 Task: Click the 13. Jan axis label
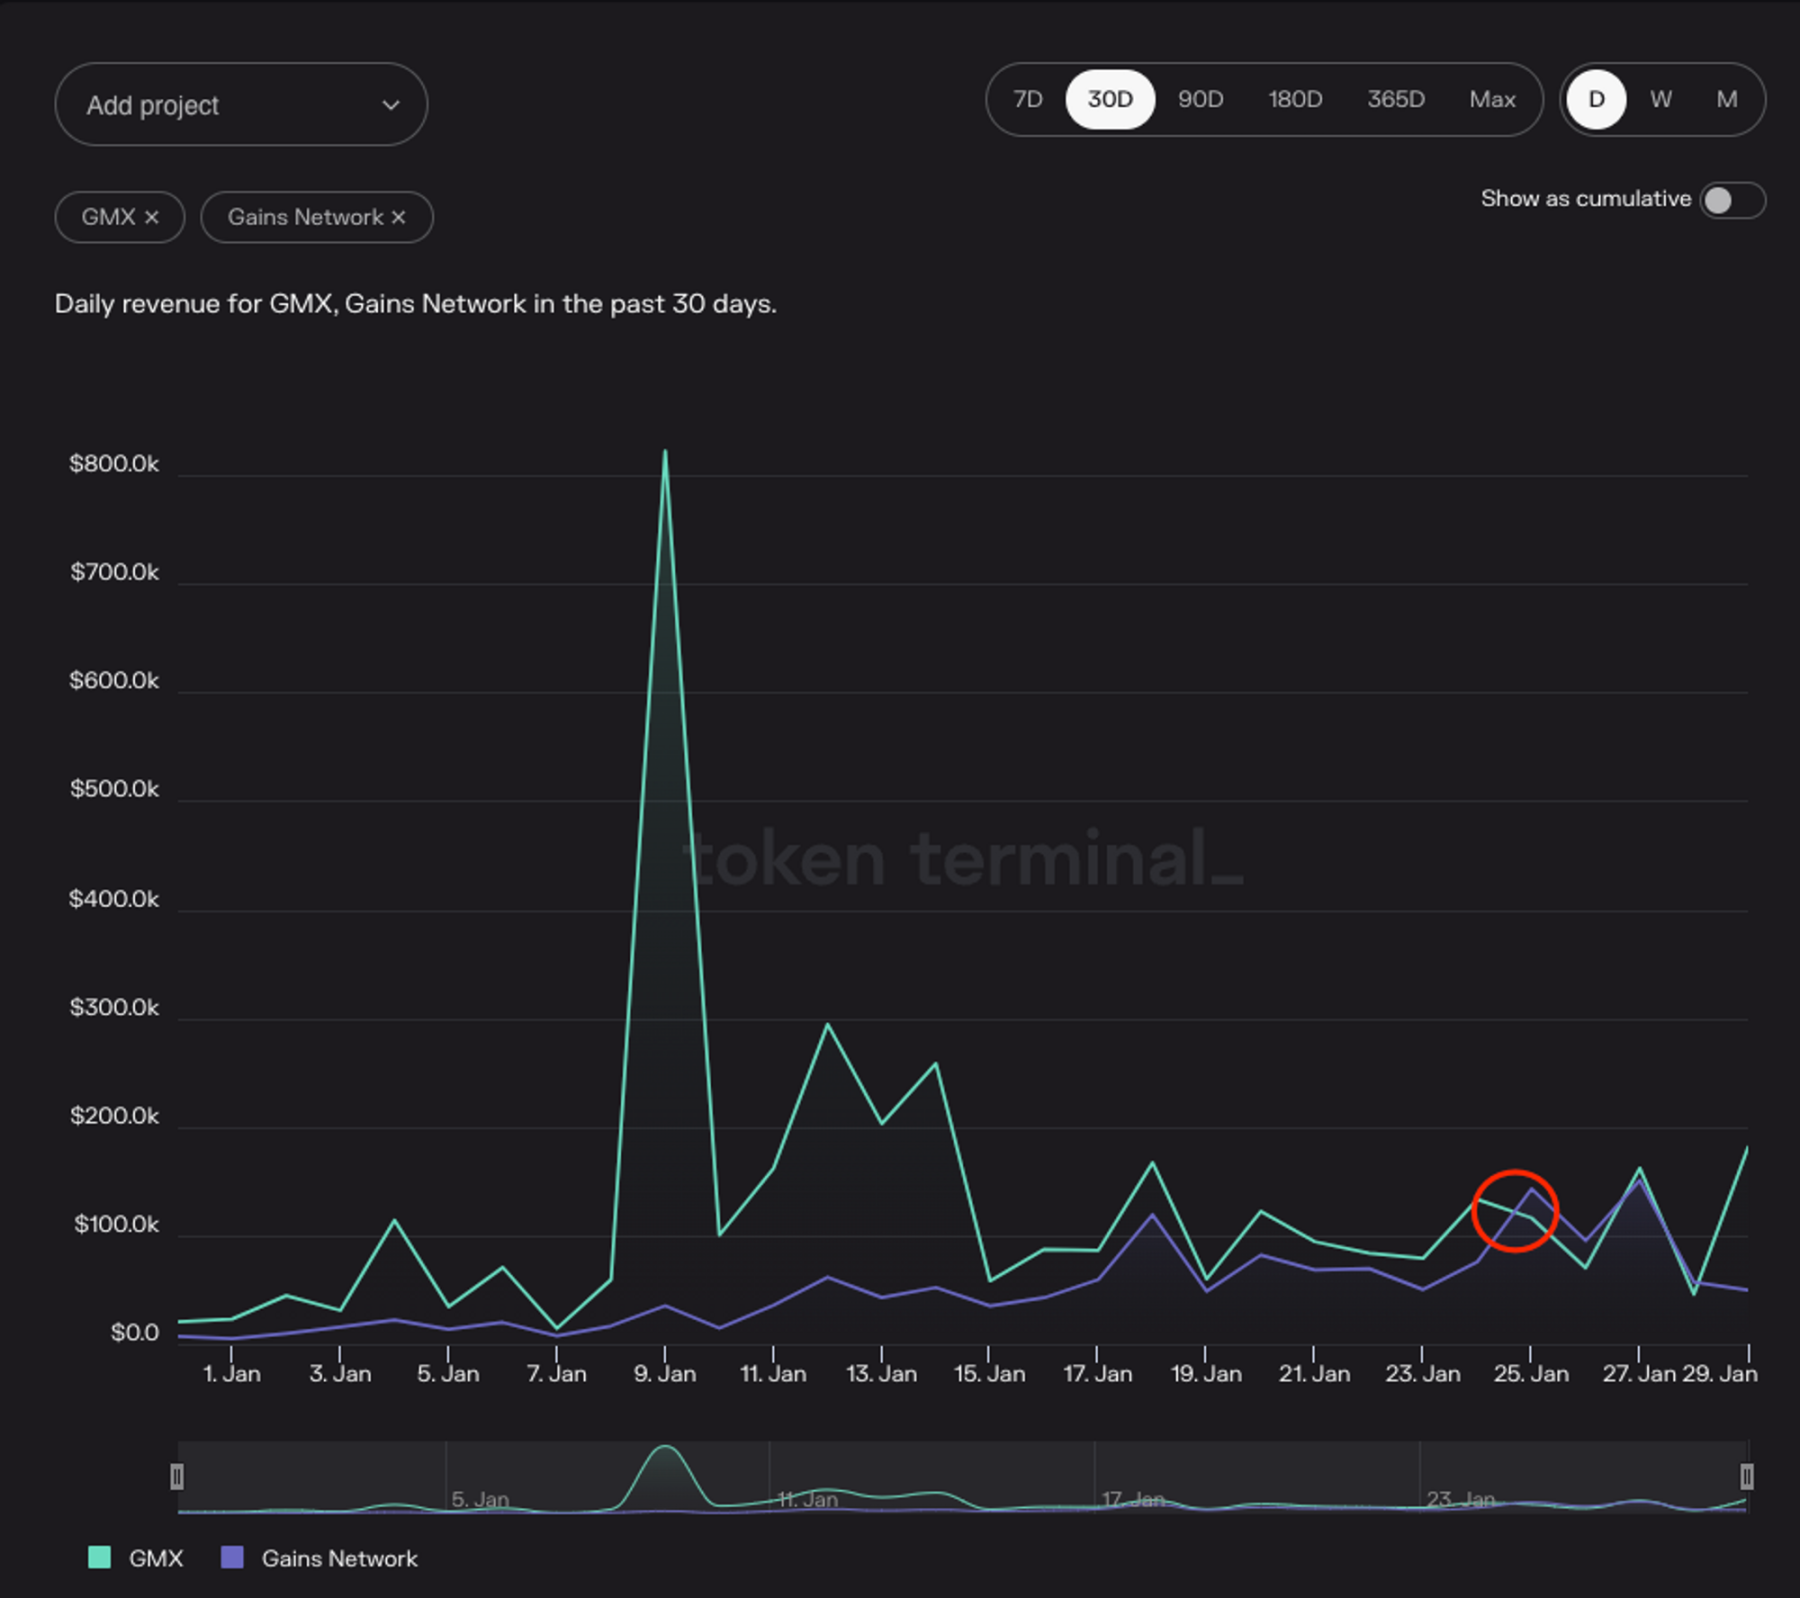pos(881,1374)
